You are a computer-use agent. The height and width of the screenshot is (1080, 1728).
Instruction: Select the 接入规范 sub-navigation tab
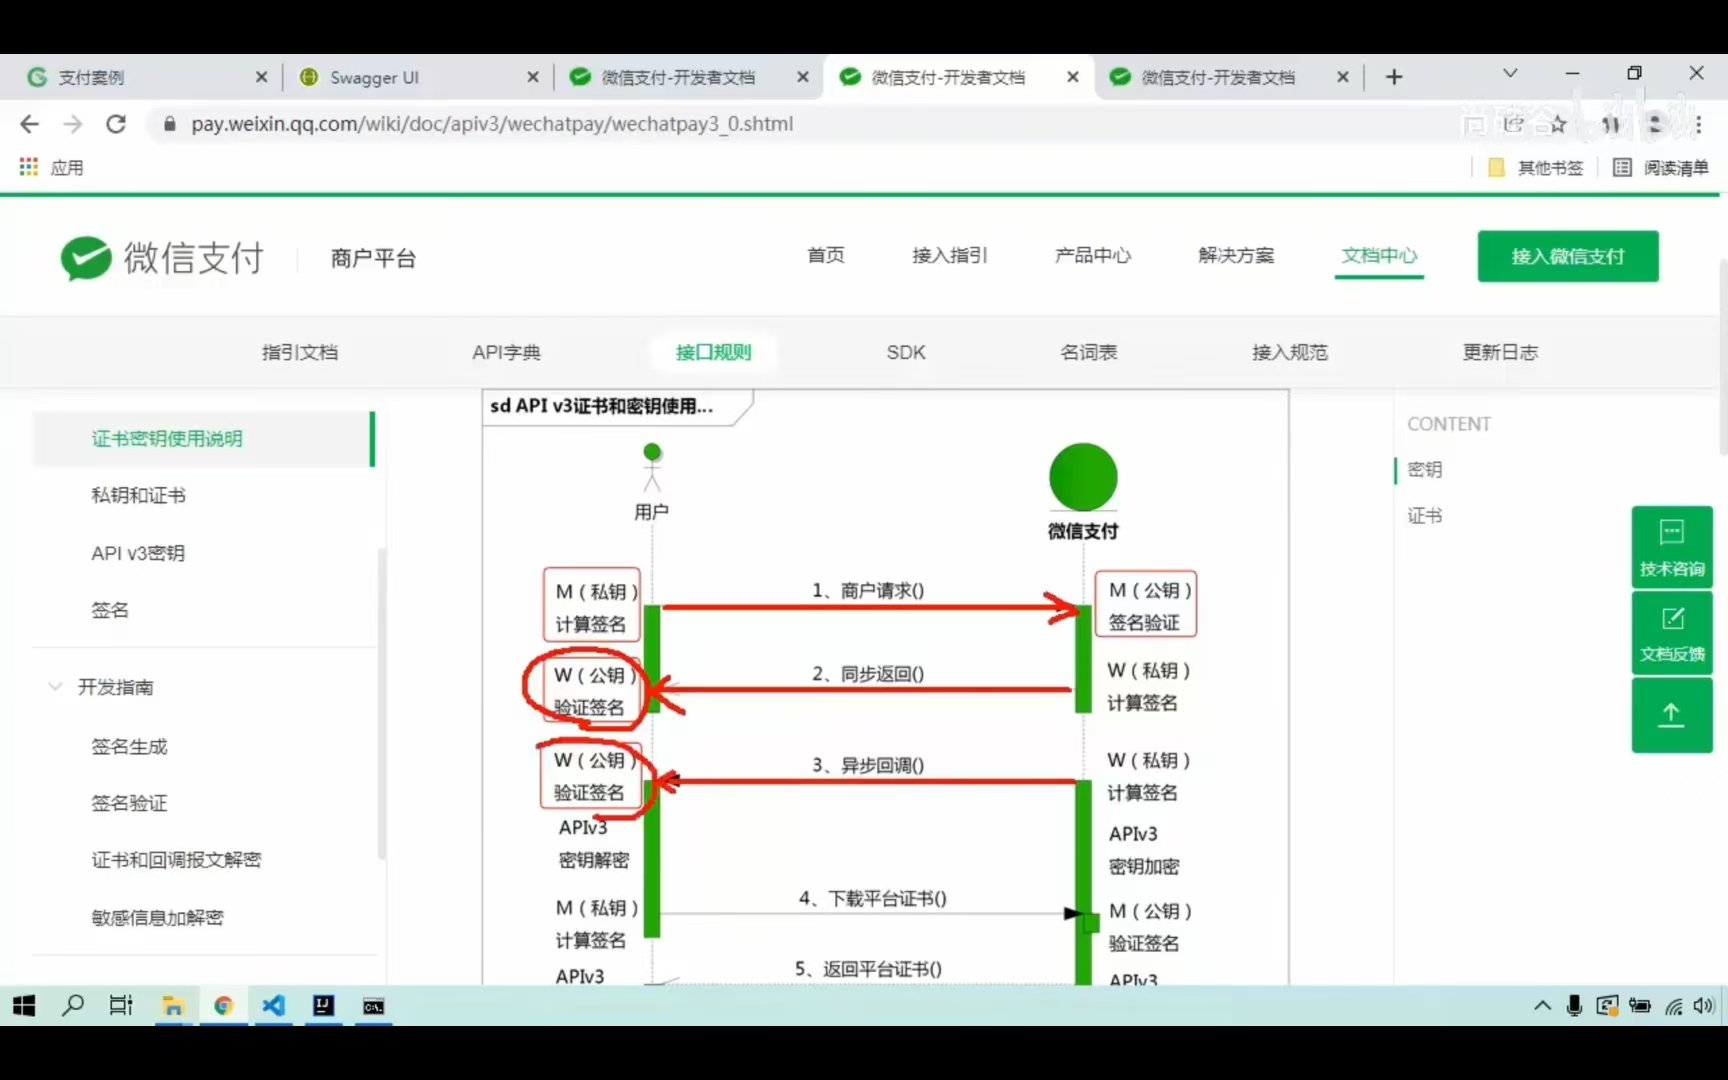click(x=1290, y=352)
